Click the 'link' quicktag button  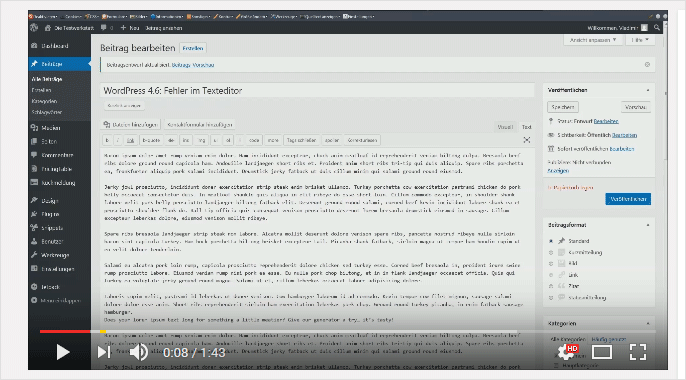point(130,140)
